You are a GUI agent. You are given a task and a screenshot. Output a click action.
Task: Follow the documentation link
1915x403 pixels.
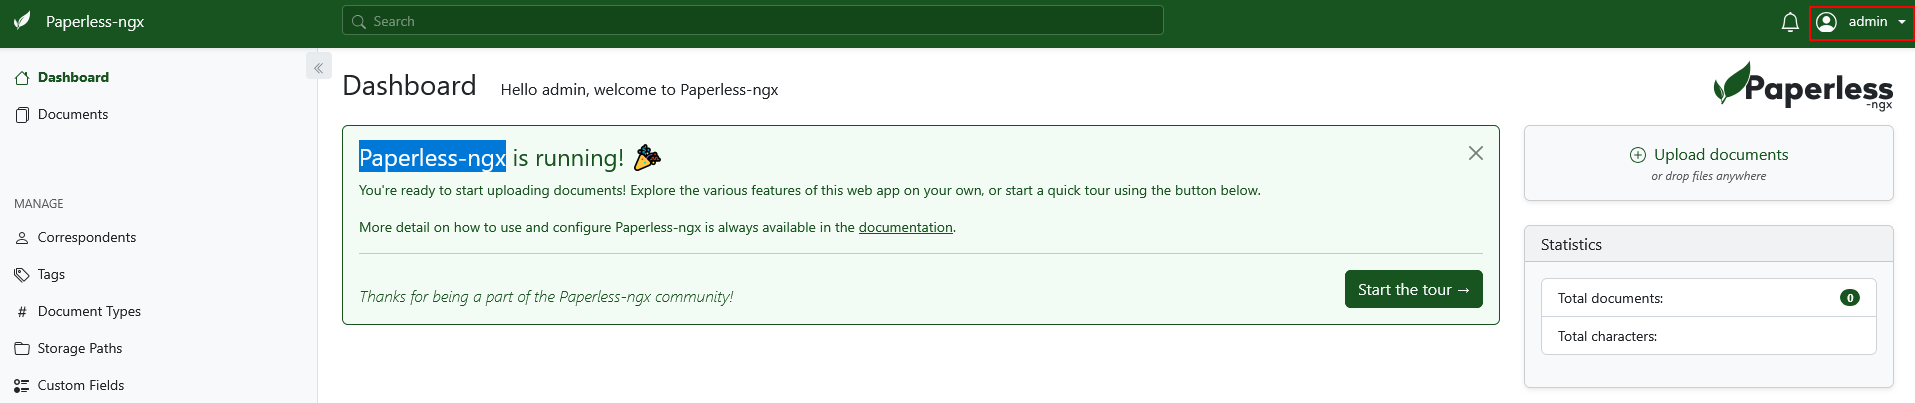905,227
